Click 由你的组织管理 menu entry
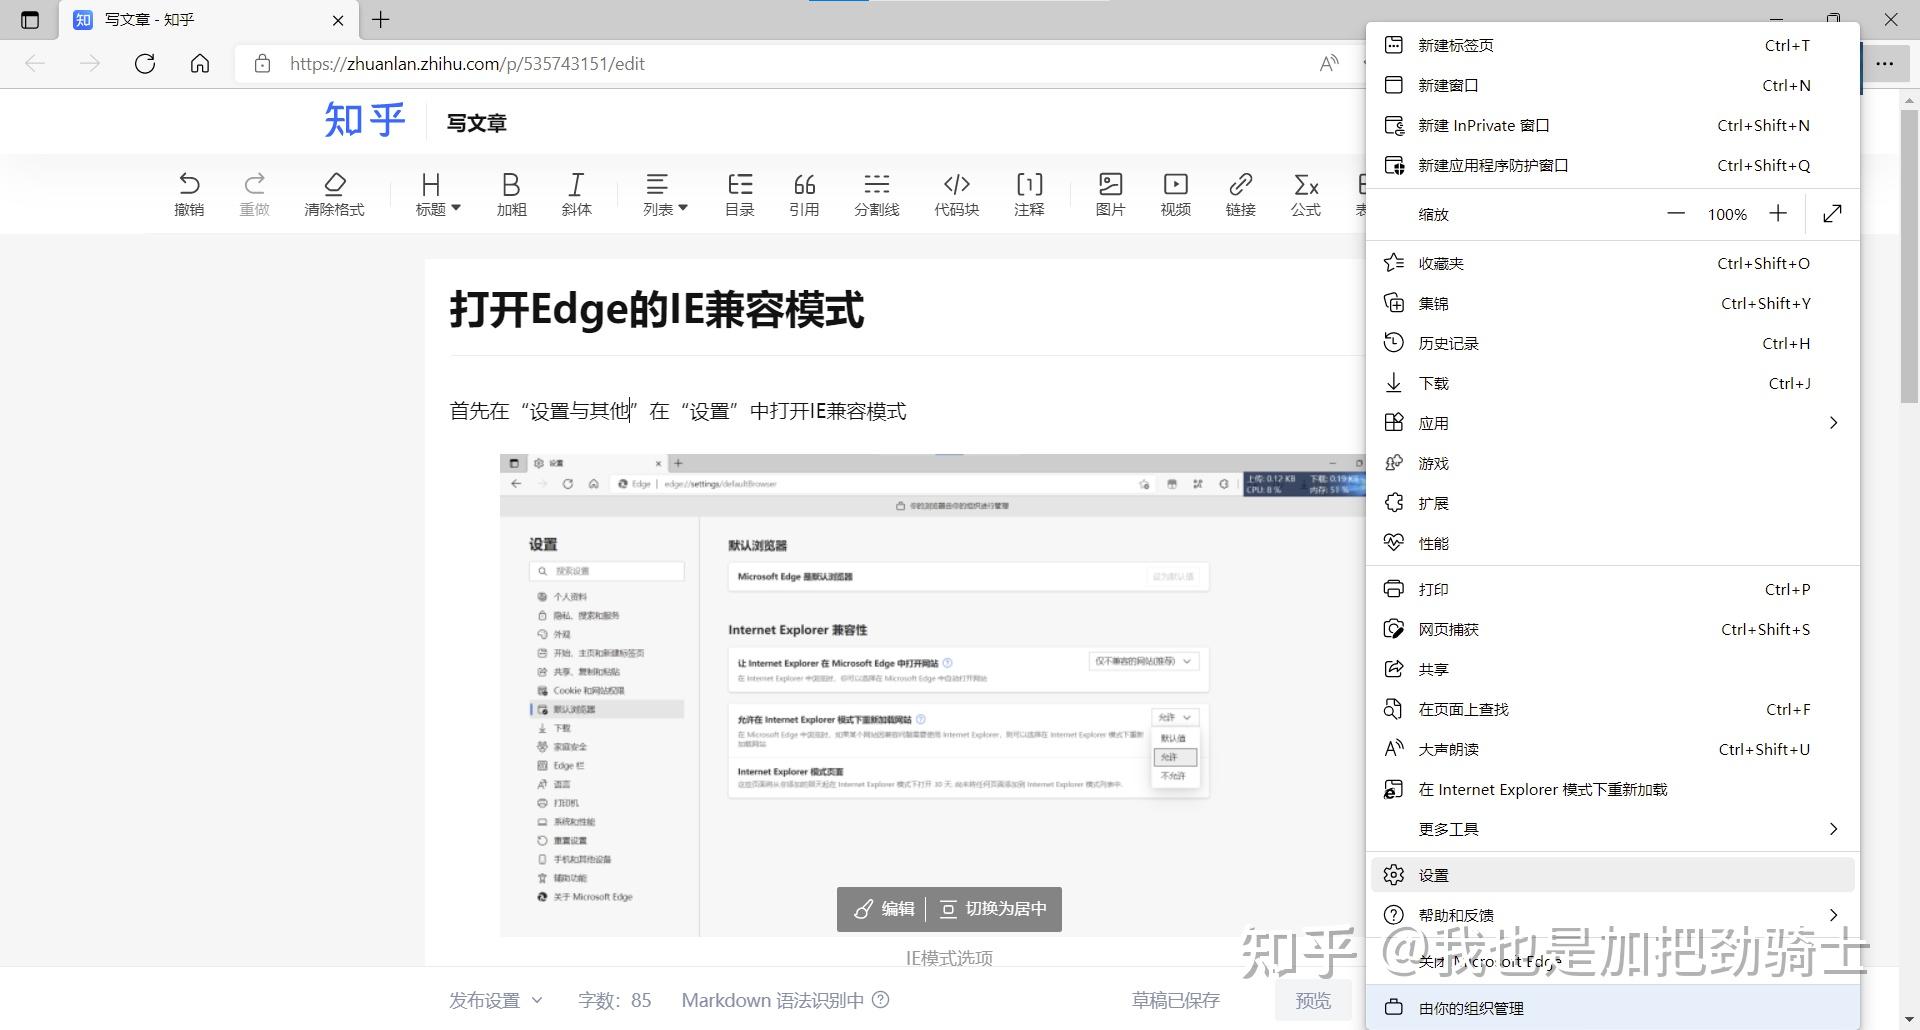1920x1030 pixels. click(1612, 1008)
